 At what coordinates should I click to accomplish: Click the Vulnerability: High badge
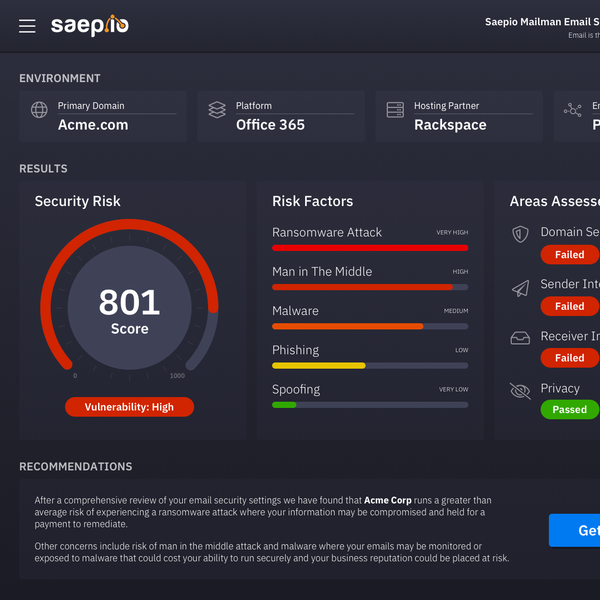click(x=129, y=407)
